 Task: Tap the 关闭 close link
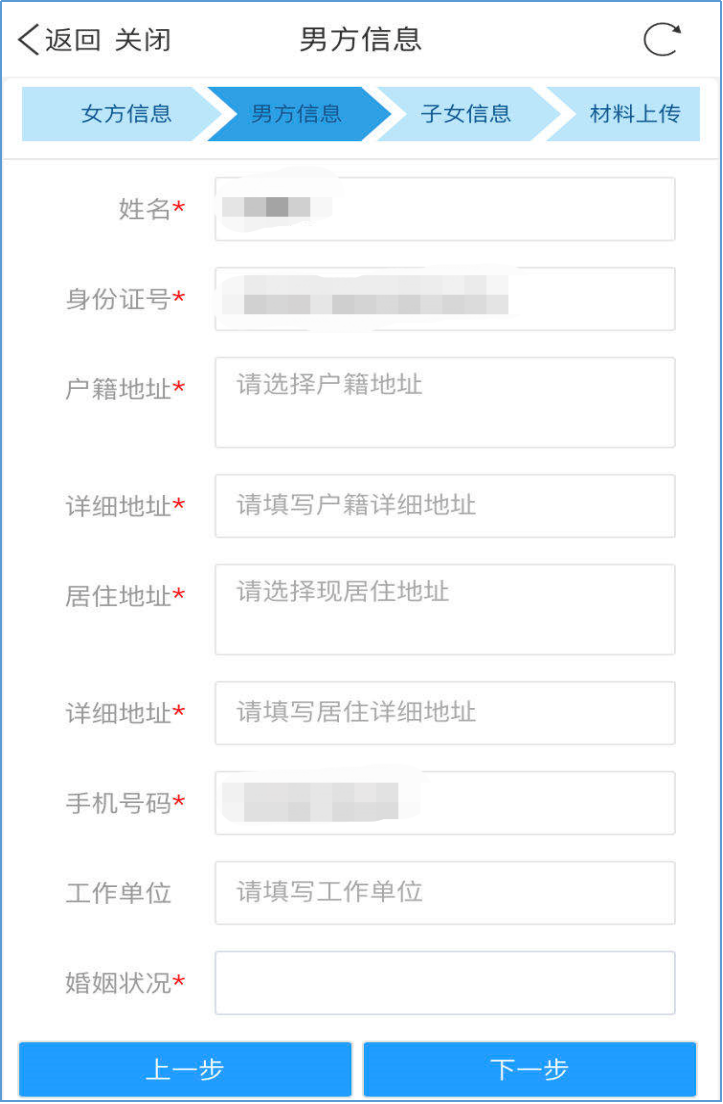(143, 40)
